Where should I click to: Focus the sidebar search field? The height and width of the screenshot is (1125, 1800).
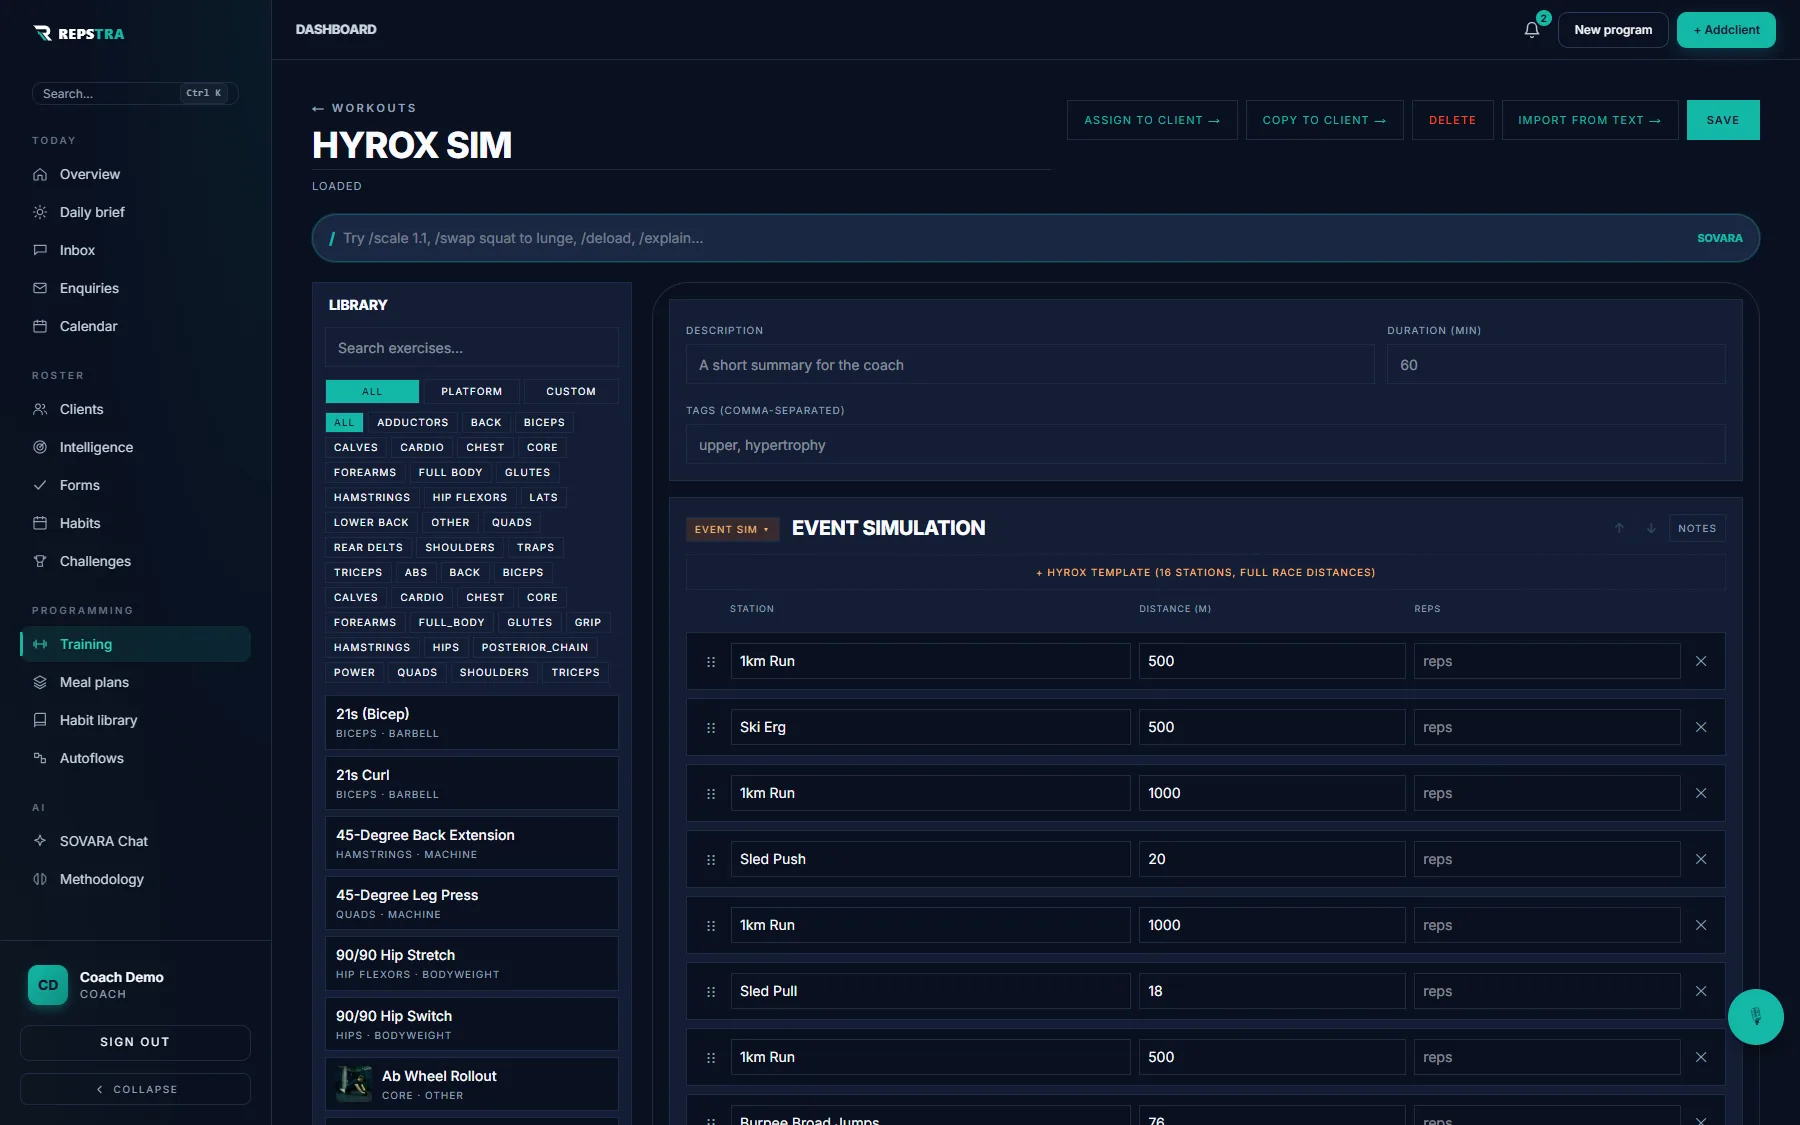click(135, 93)
